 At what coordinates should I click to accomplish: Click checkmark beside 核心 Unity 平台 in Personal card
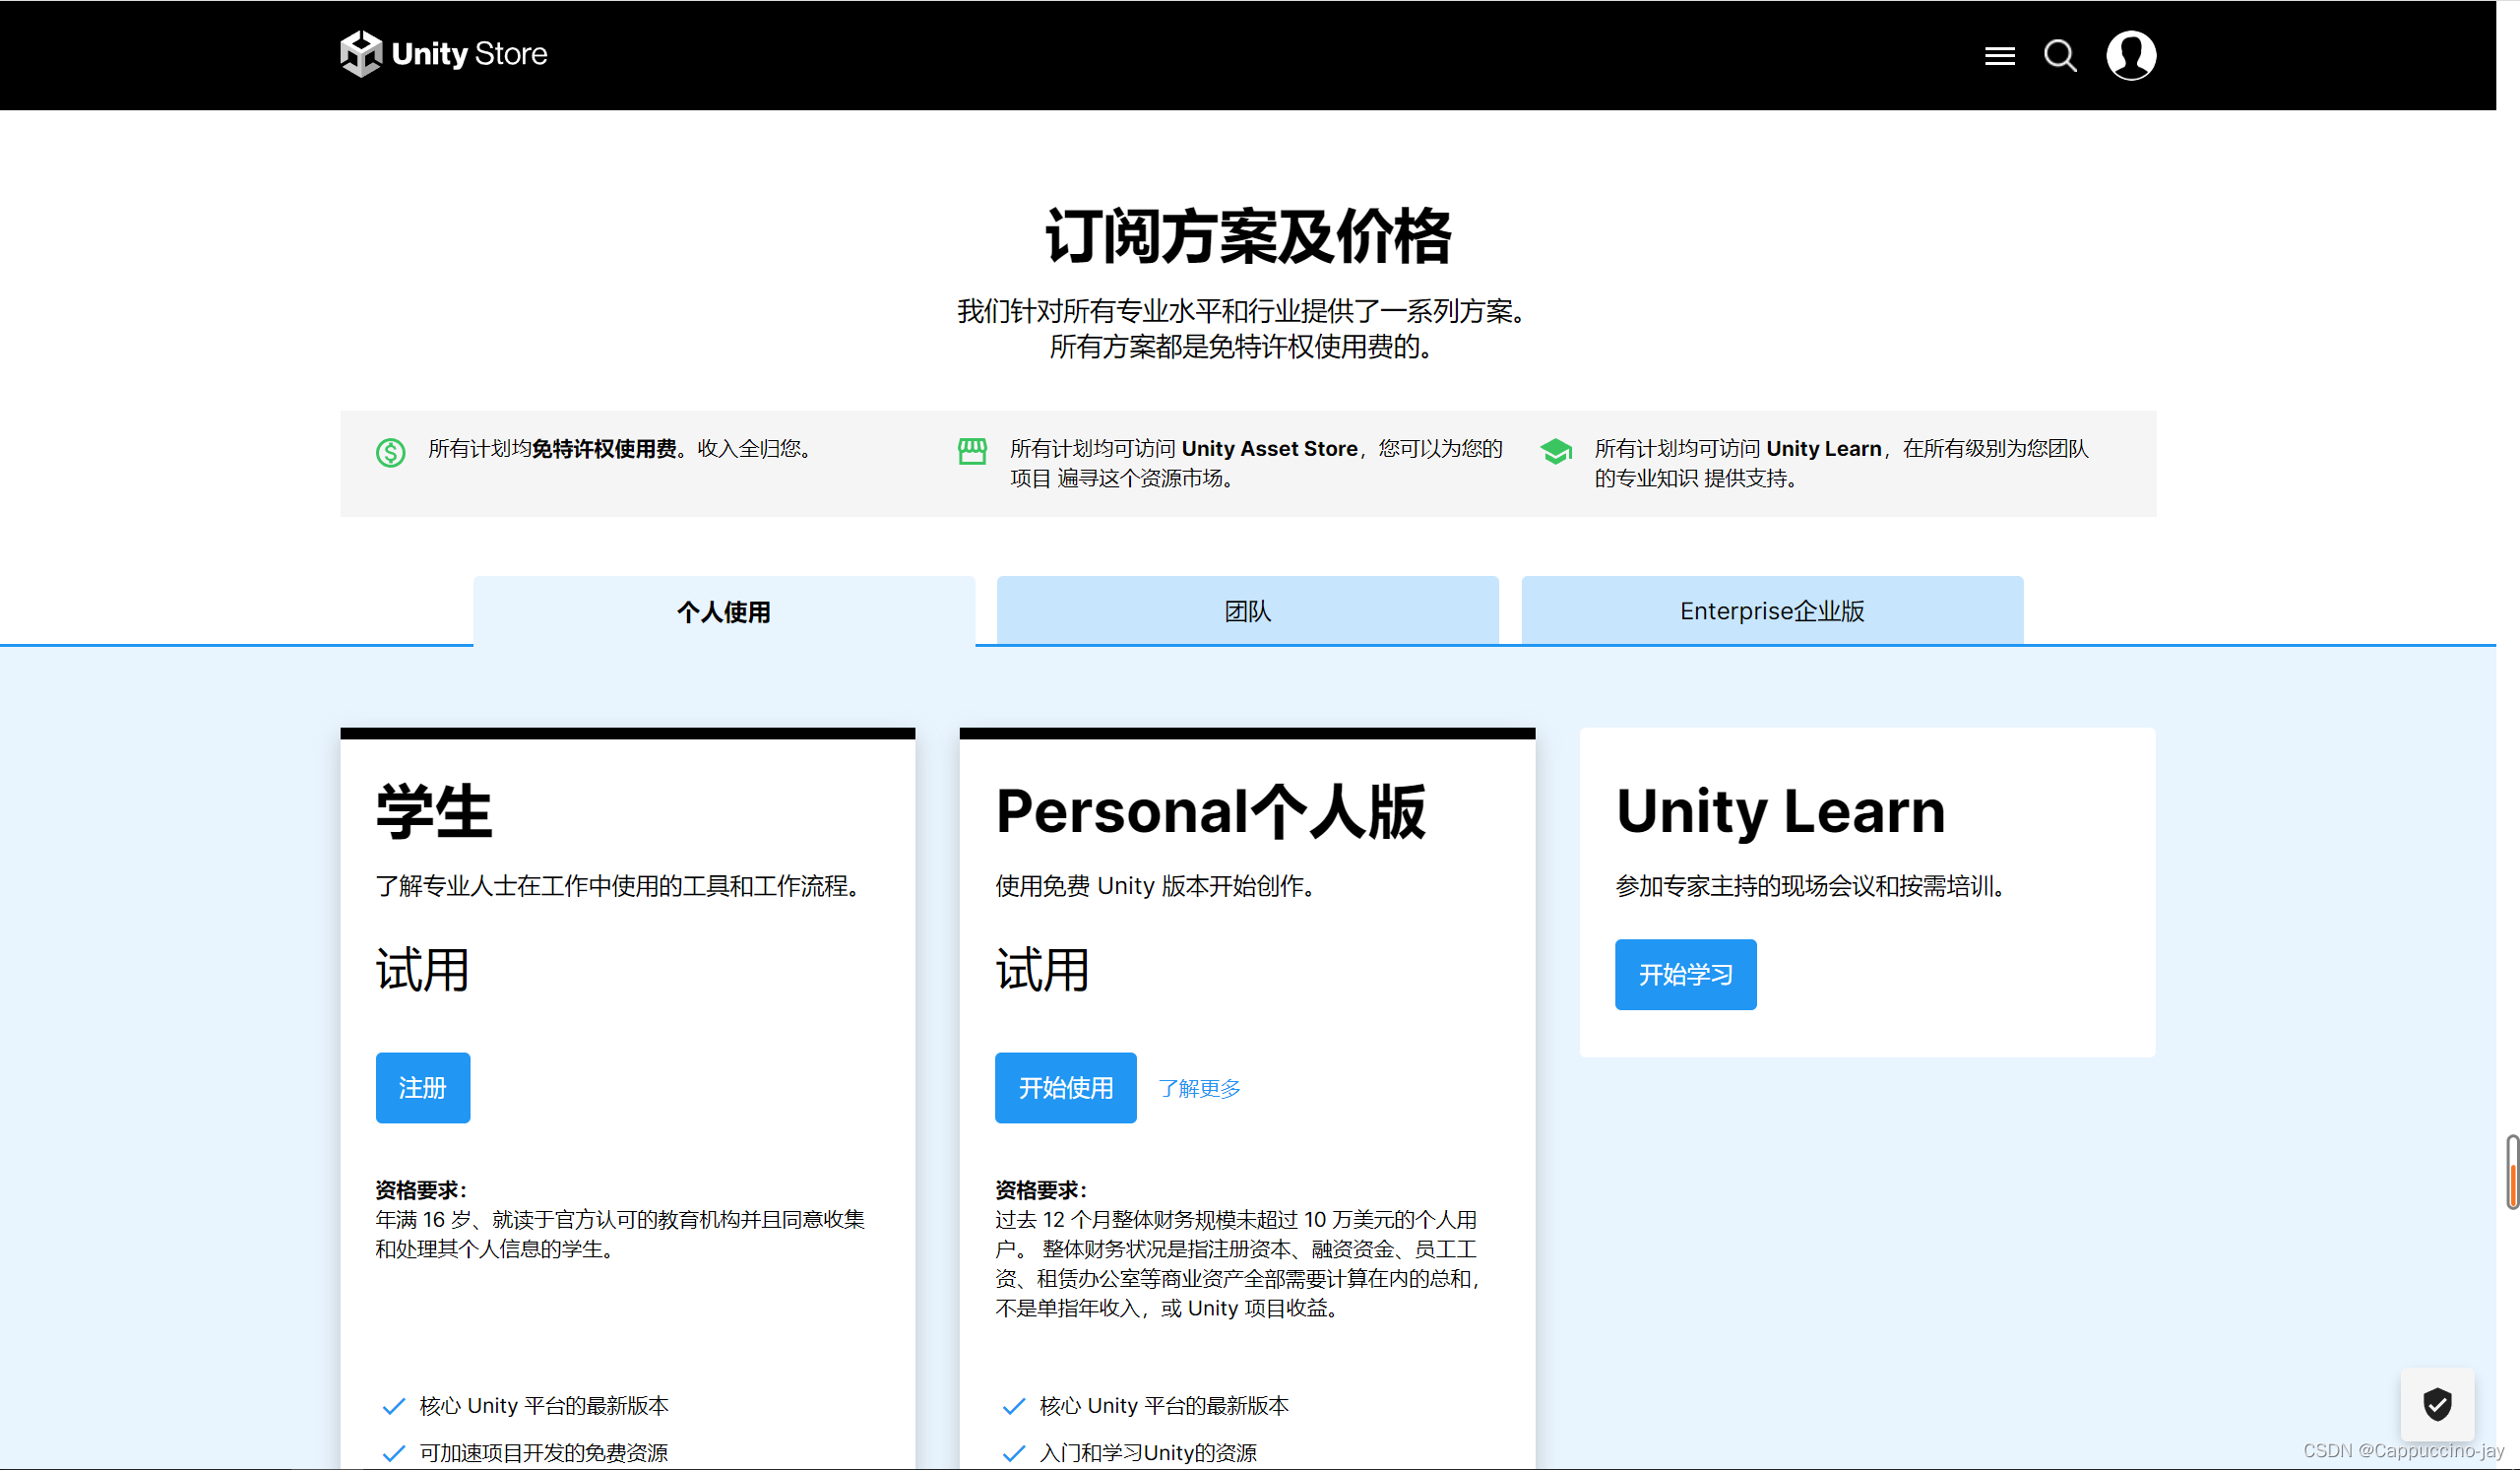pyautogui.click(x=1014, y=1405)
